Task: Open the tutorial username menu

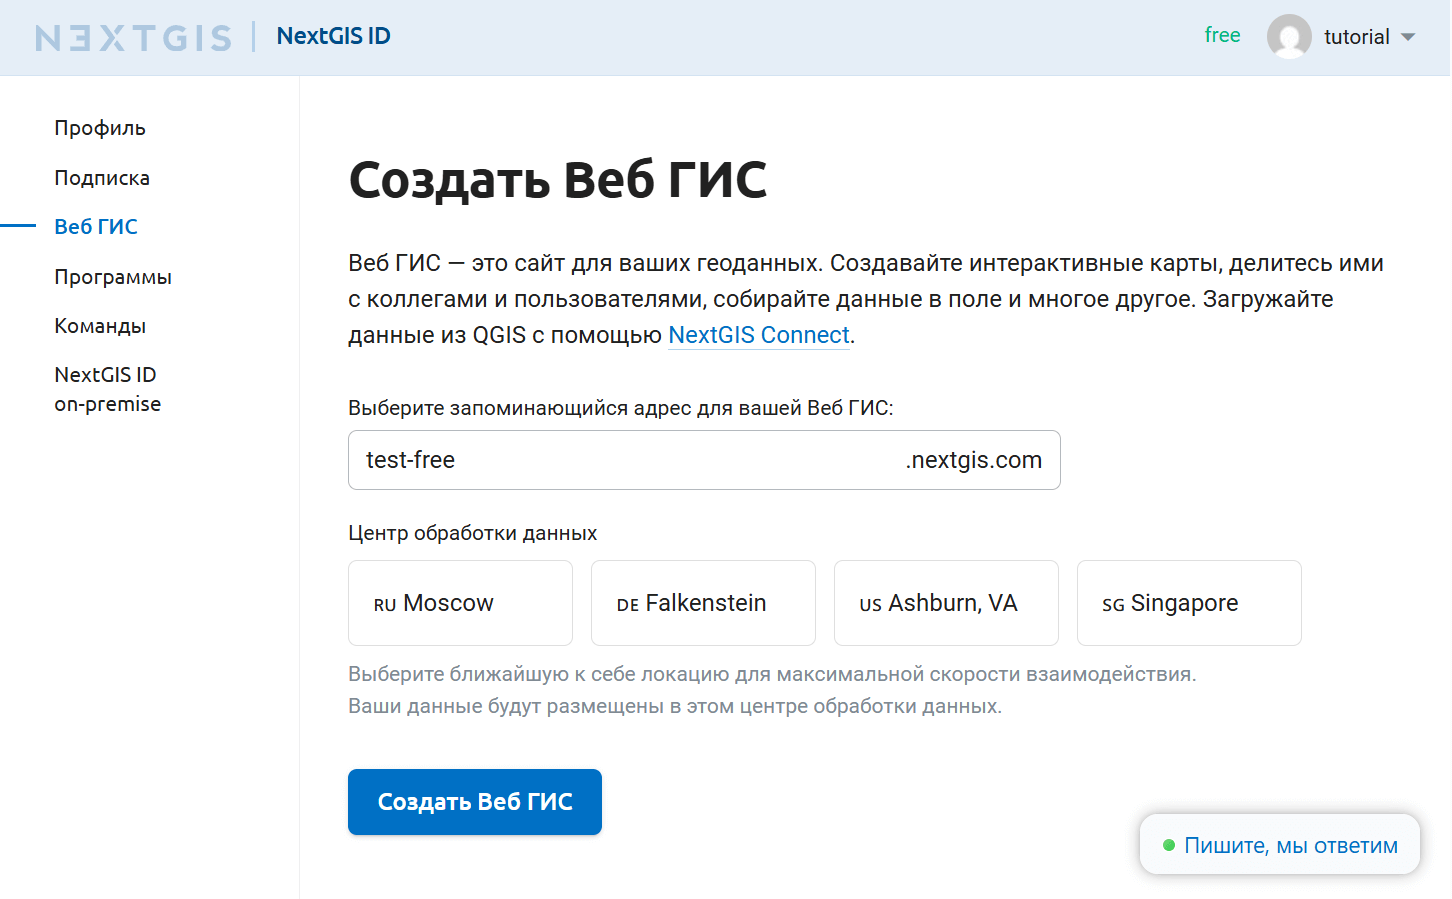Action: coord(1356,37)
